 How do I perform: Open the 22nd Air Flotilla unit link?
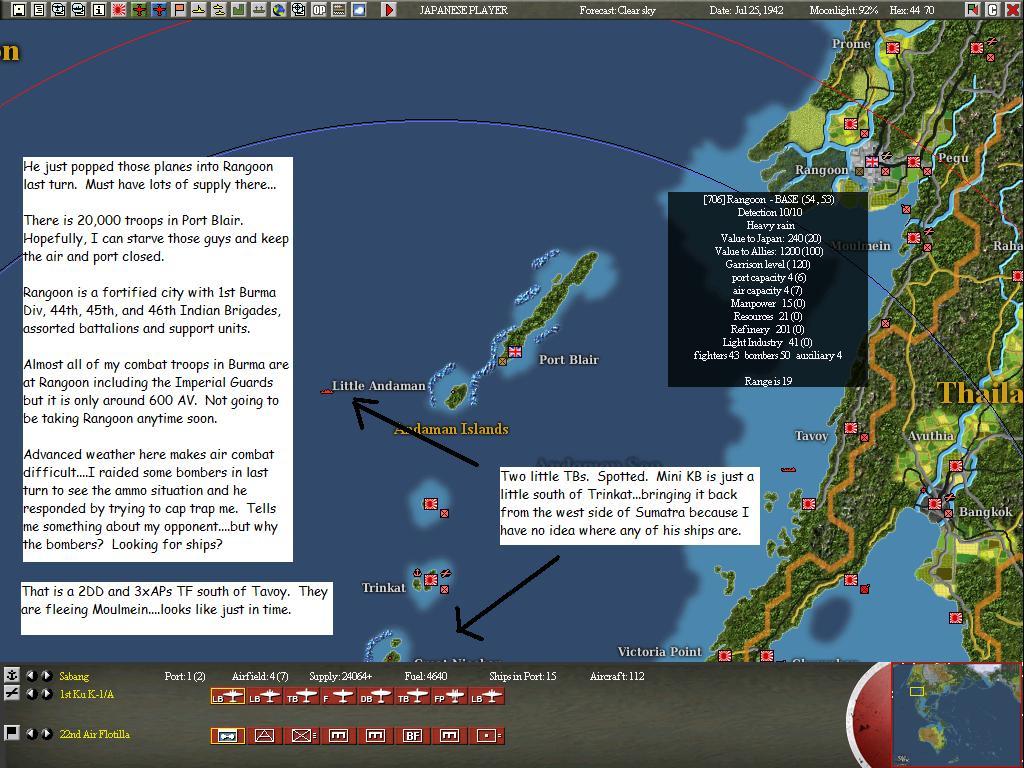click(95, 734)
